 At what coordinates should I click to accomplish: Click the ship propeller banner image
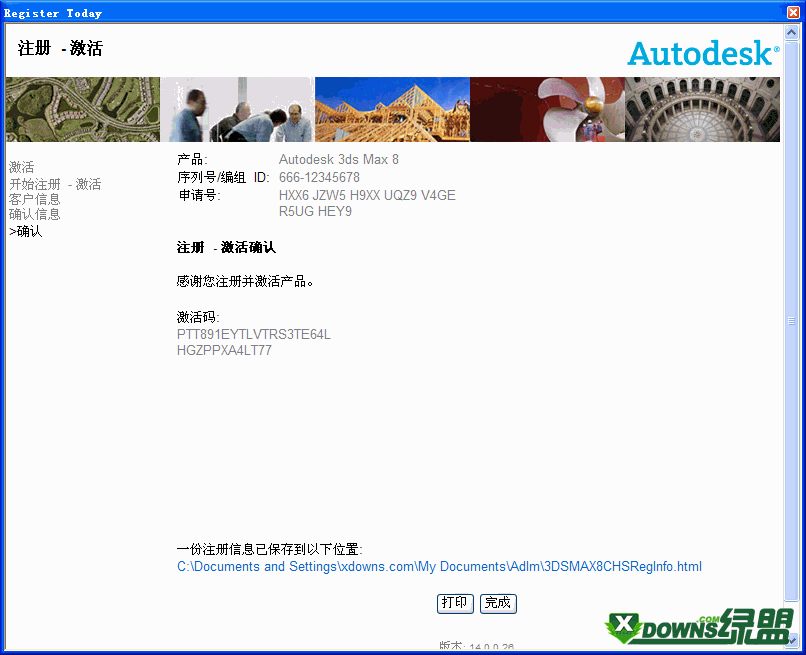click(547, 110)
